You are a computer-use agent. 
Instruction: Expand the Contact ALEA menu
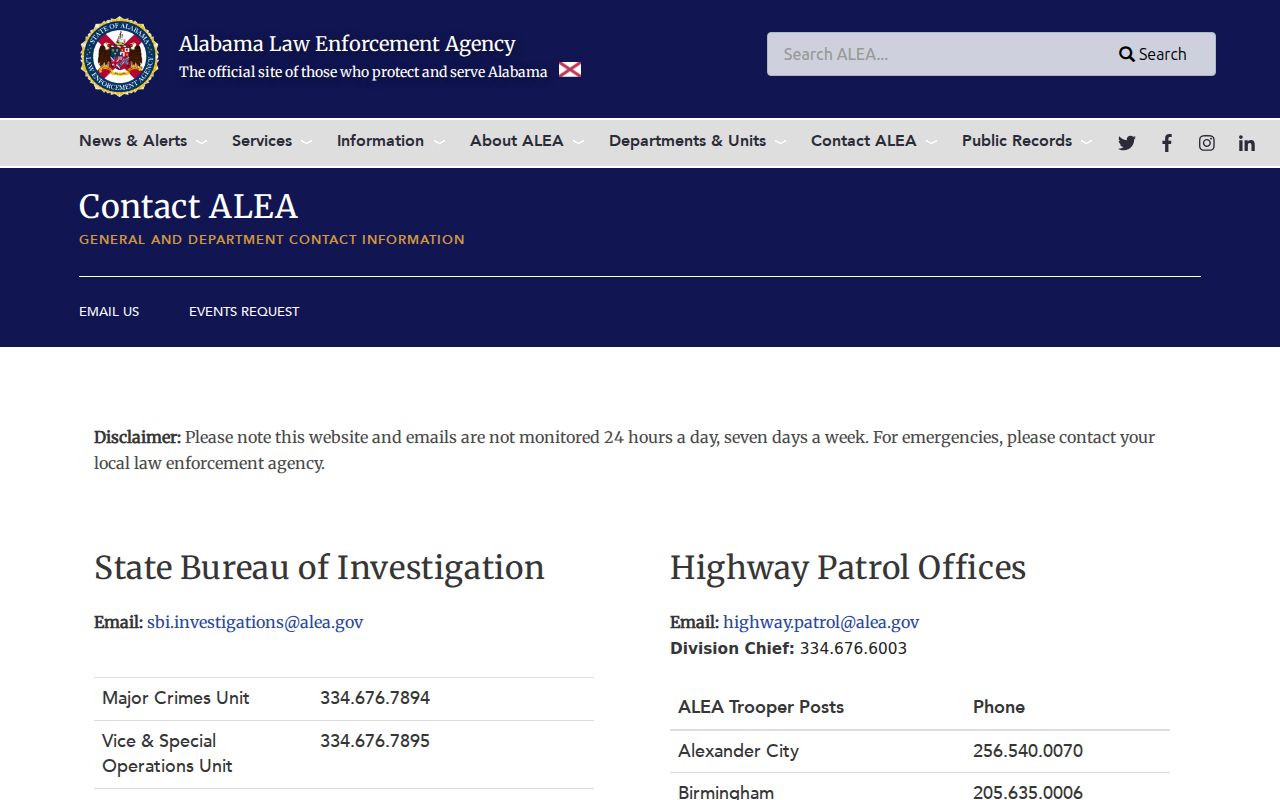click(x=874, y=141)
